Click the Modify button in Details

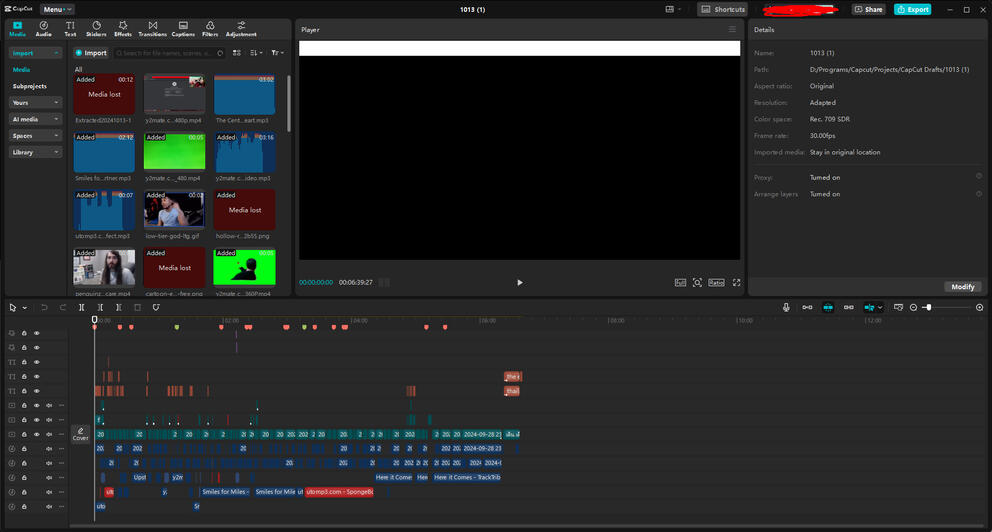tap(962, 287)
